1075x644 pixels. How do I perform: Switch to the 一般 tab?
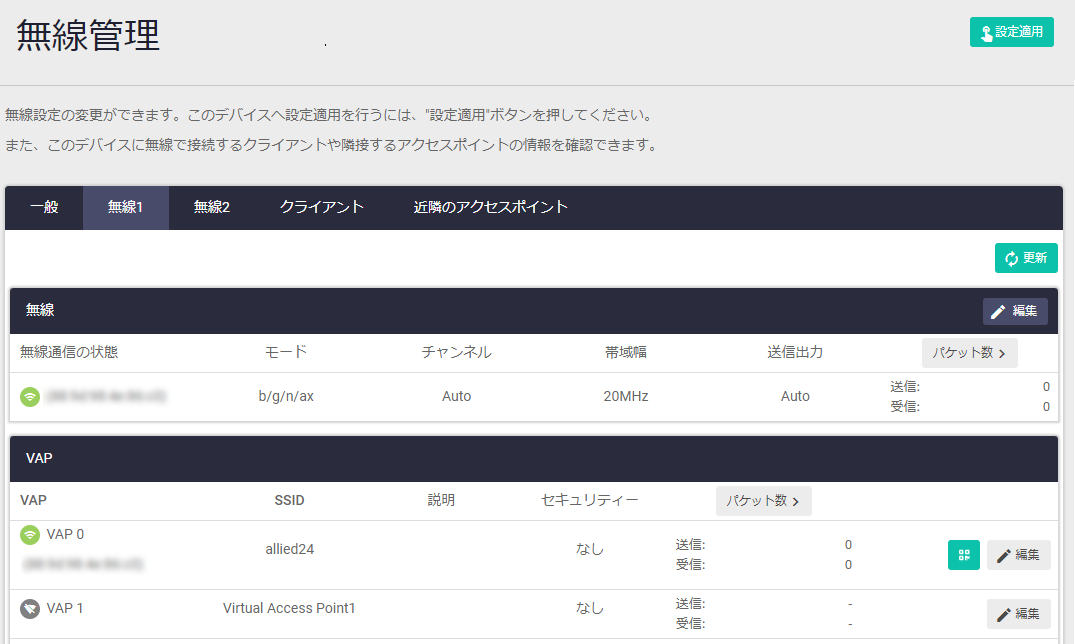tap(44, 207)
